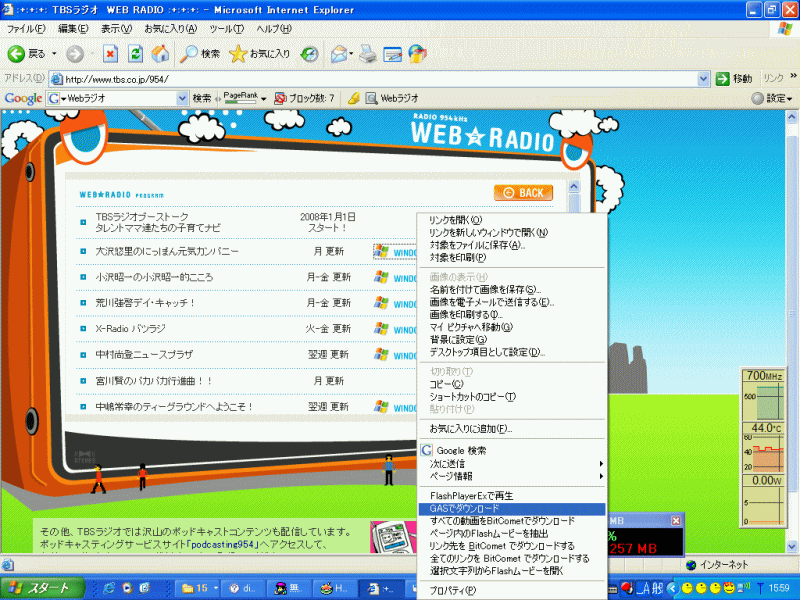Expand the 次に送信 submenu
800x600 pixels.
coord(511,463)
